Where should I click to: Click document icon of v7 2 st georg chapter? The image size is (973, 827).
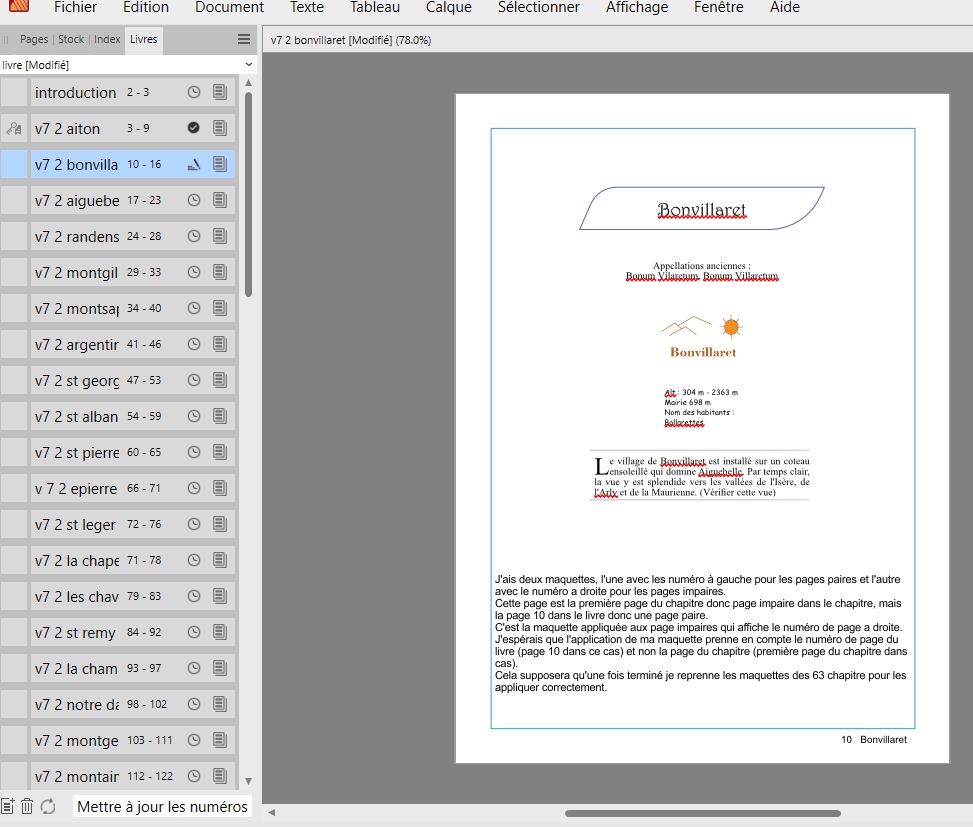[220, 380]
